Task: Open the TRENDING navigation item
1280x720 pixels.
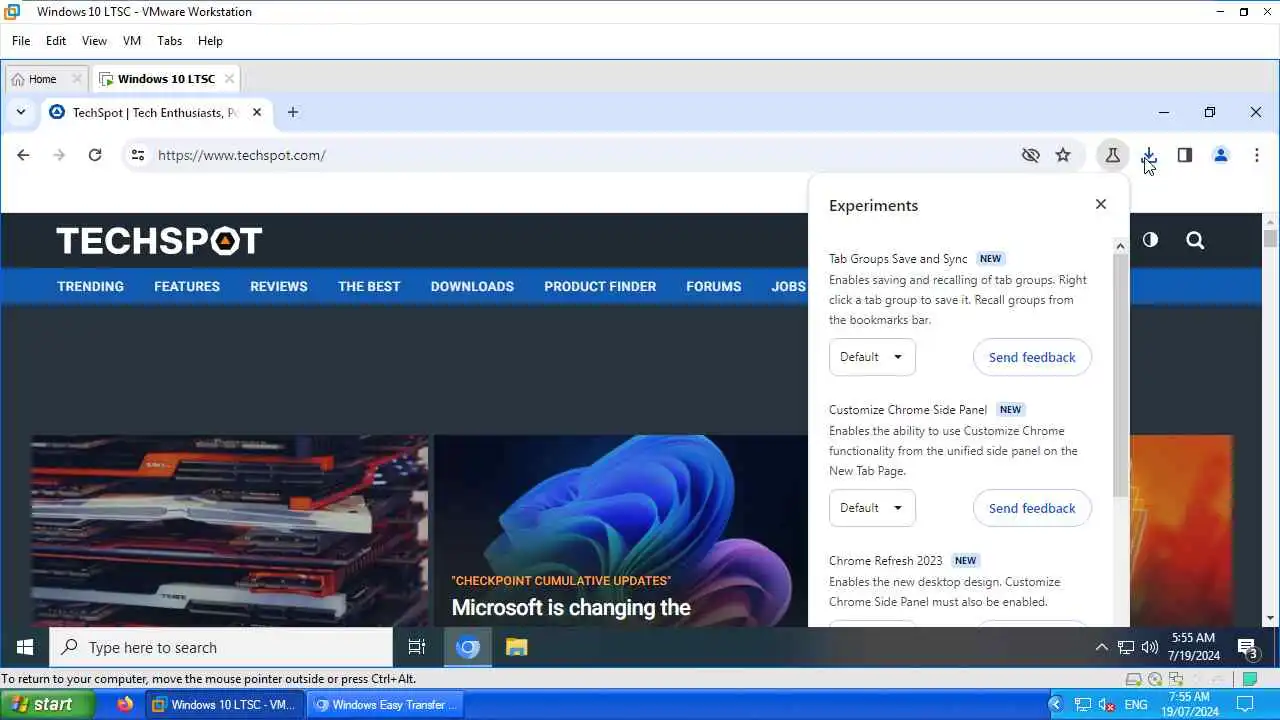Action: [90, 286]
